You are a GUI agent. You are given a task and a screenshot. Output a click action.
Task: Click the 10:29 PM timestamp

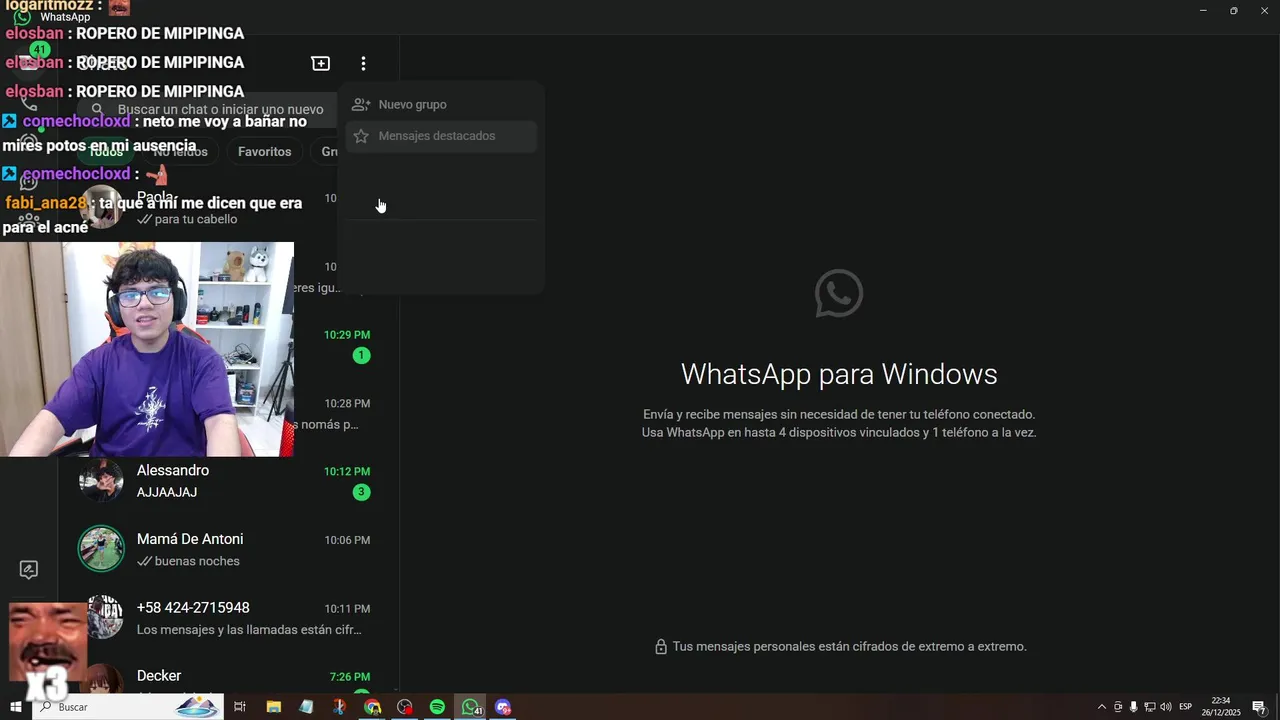(347, 335)
